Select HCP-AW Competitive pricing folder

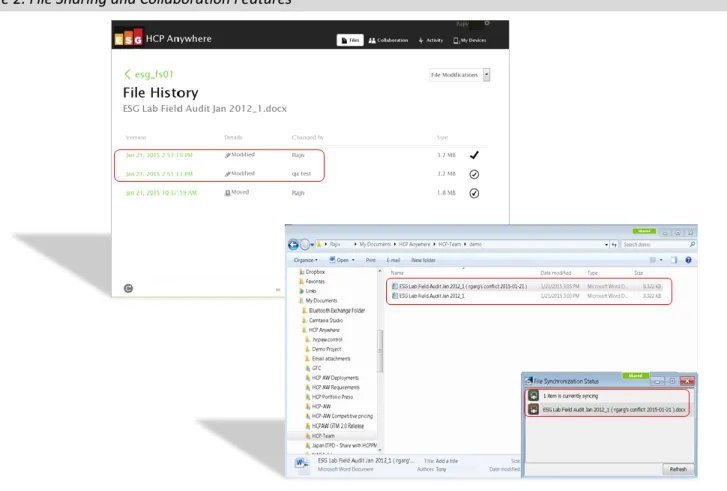coord(338,416)
